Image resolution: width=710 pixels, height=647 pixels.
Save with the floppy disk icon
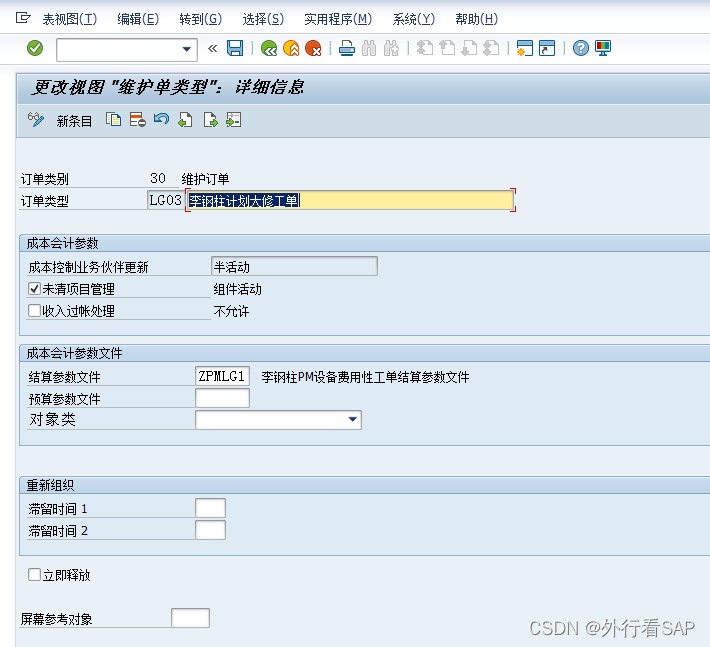[x=235, y=48]
